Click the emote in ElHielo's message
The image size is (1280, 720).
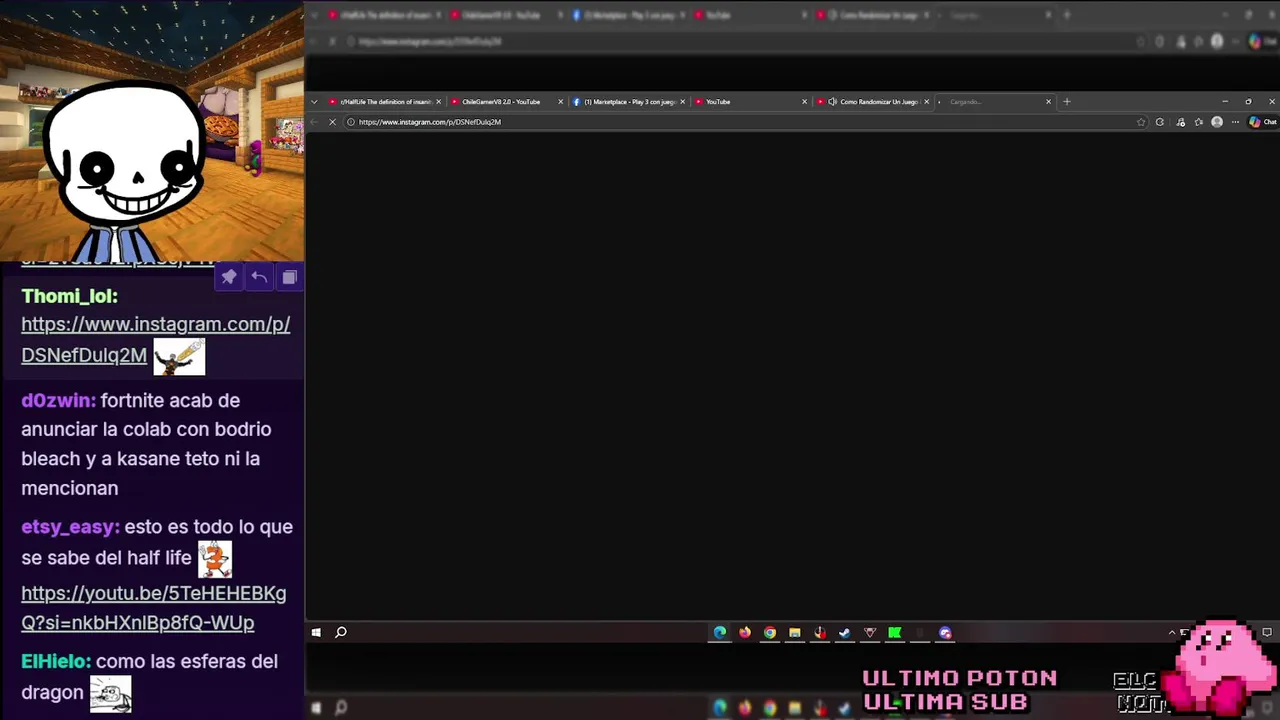click(110, 694)
